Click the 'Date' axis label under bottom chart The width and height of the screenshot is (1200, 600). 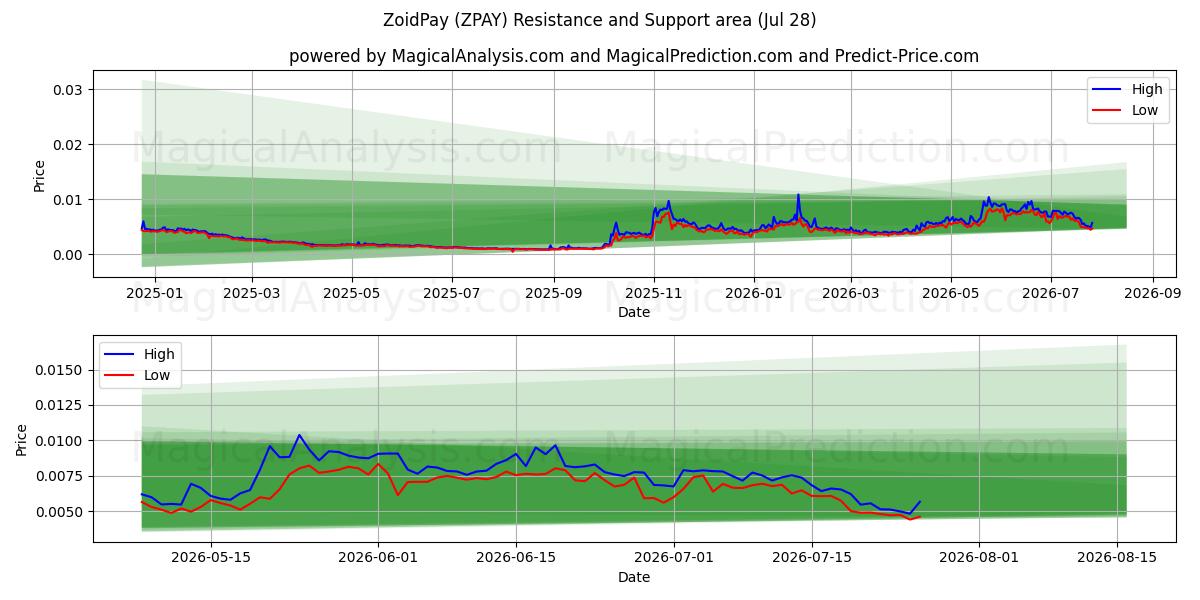634,578
